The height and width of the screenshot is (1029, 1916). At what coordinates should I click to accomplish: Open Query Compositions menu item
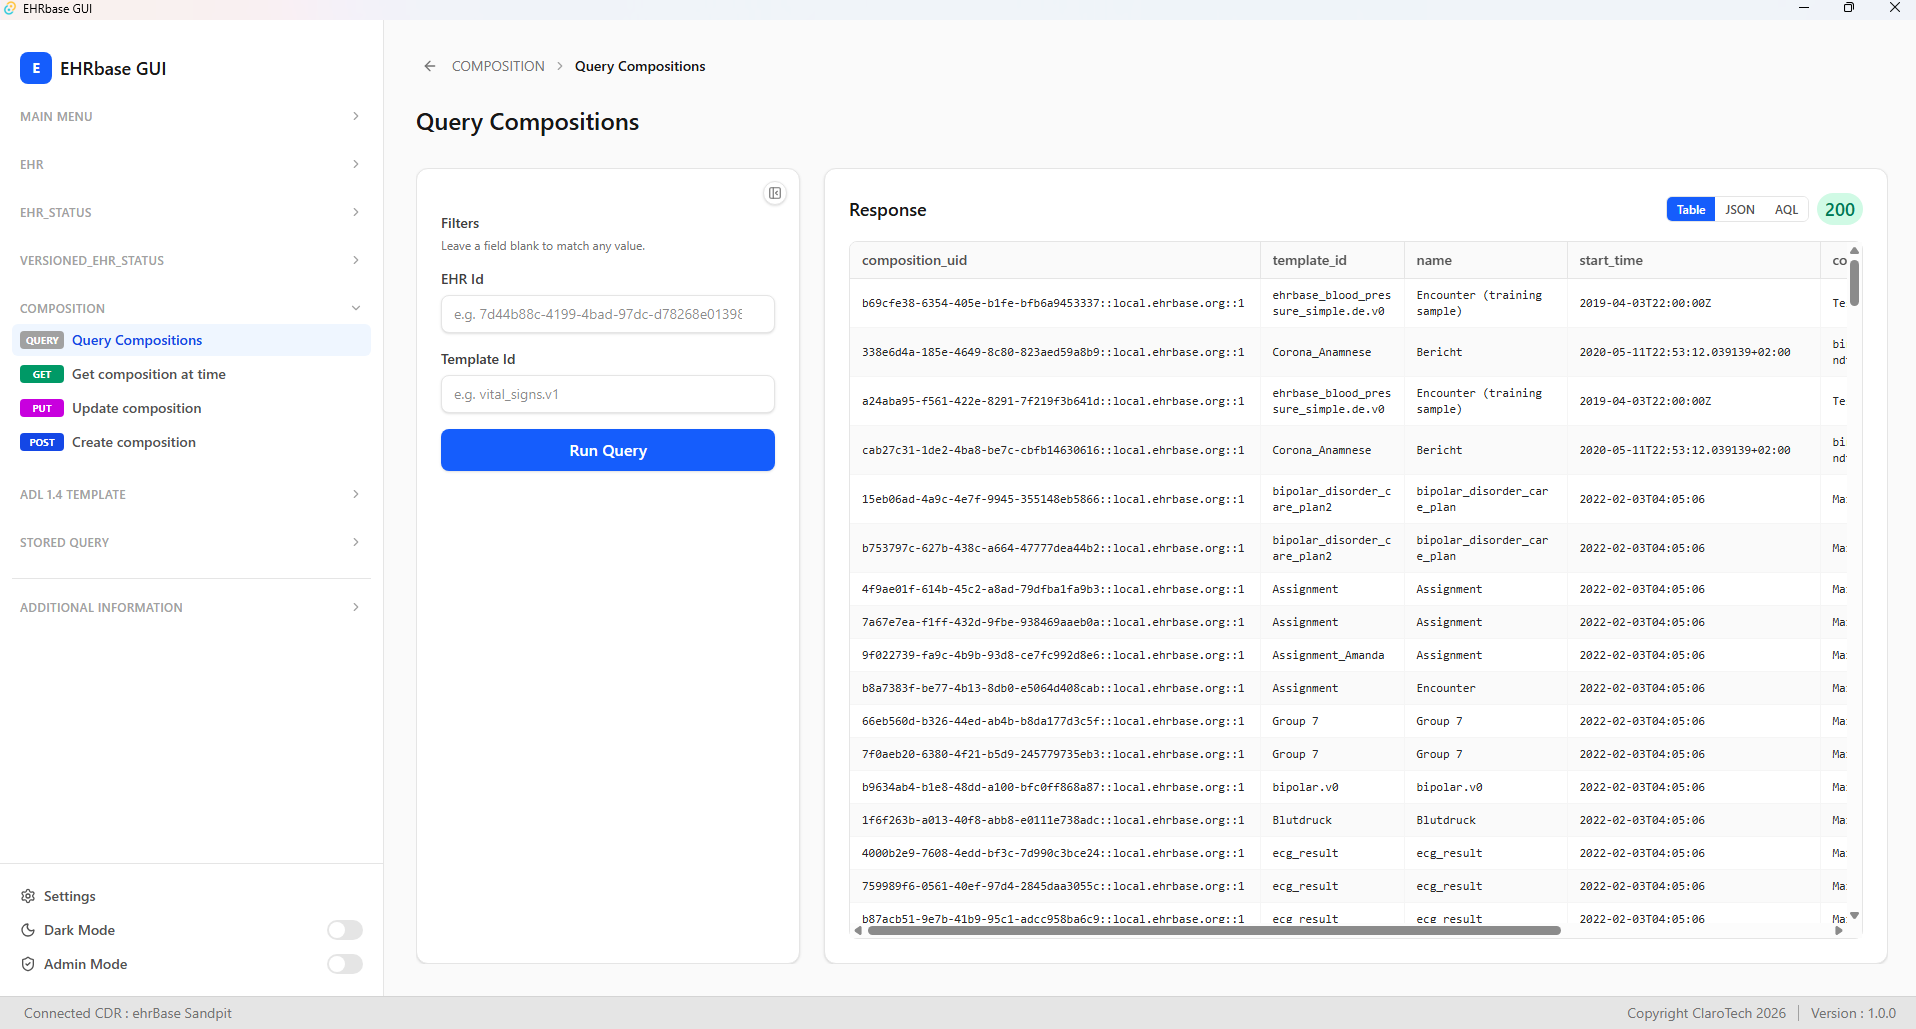pos(191,340)
